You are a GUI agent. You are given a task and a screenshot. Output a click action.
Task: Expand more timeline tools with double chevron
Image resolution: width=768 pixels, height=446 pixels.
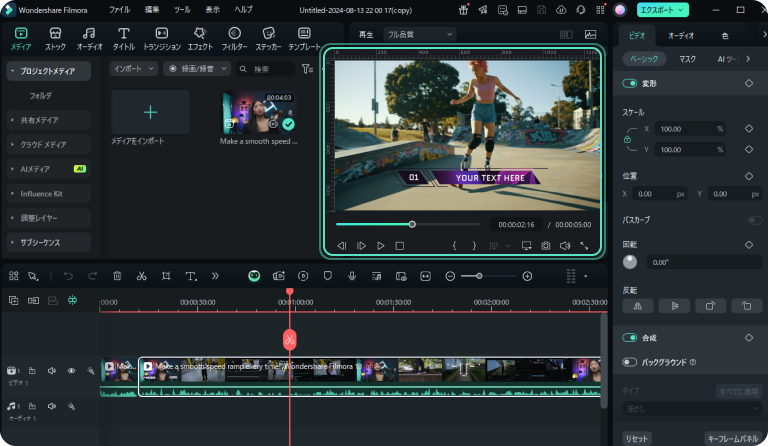click(215, 276)
